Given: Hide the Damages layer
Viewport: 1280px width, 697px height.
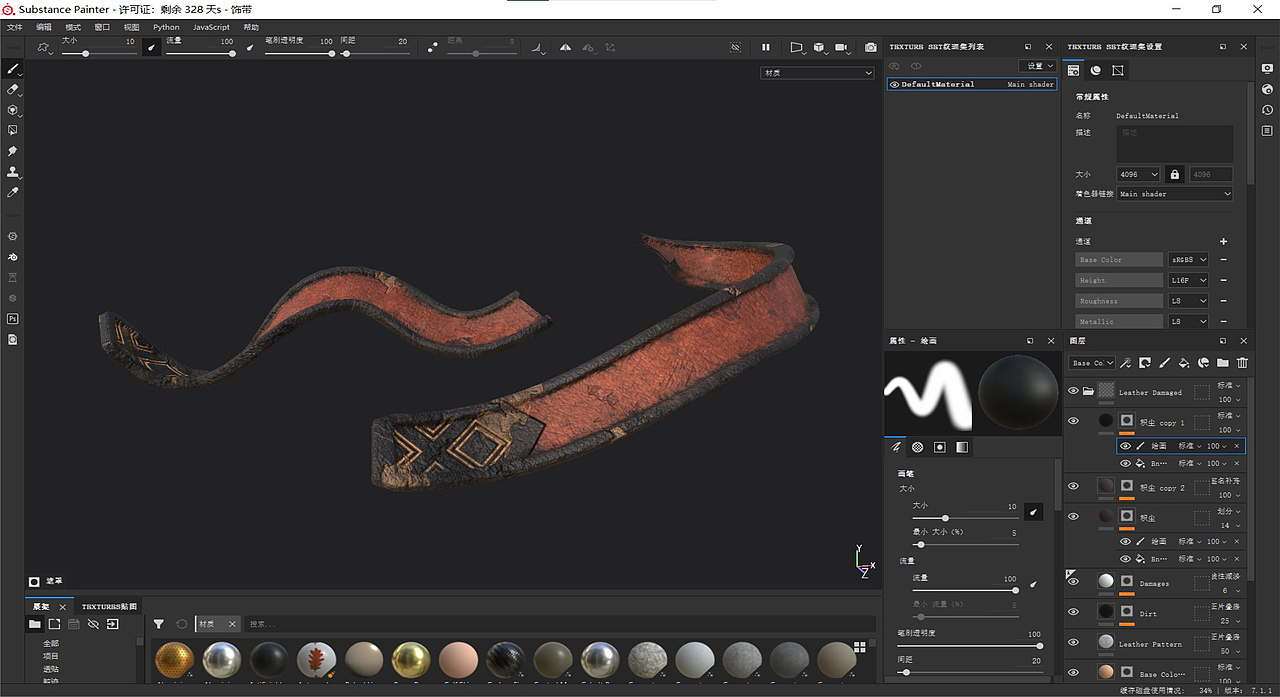Looking at the screenshot, I should (1073, 582).
